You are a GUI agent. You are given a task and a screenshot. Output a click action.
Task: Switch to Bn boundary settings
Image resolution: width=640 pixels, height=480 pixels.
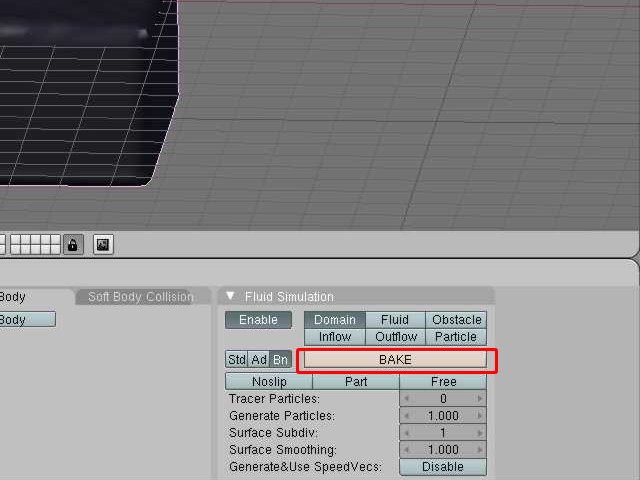(x=280, y=360)
